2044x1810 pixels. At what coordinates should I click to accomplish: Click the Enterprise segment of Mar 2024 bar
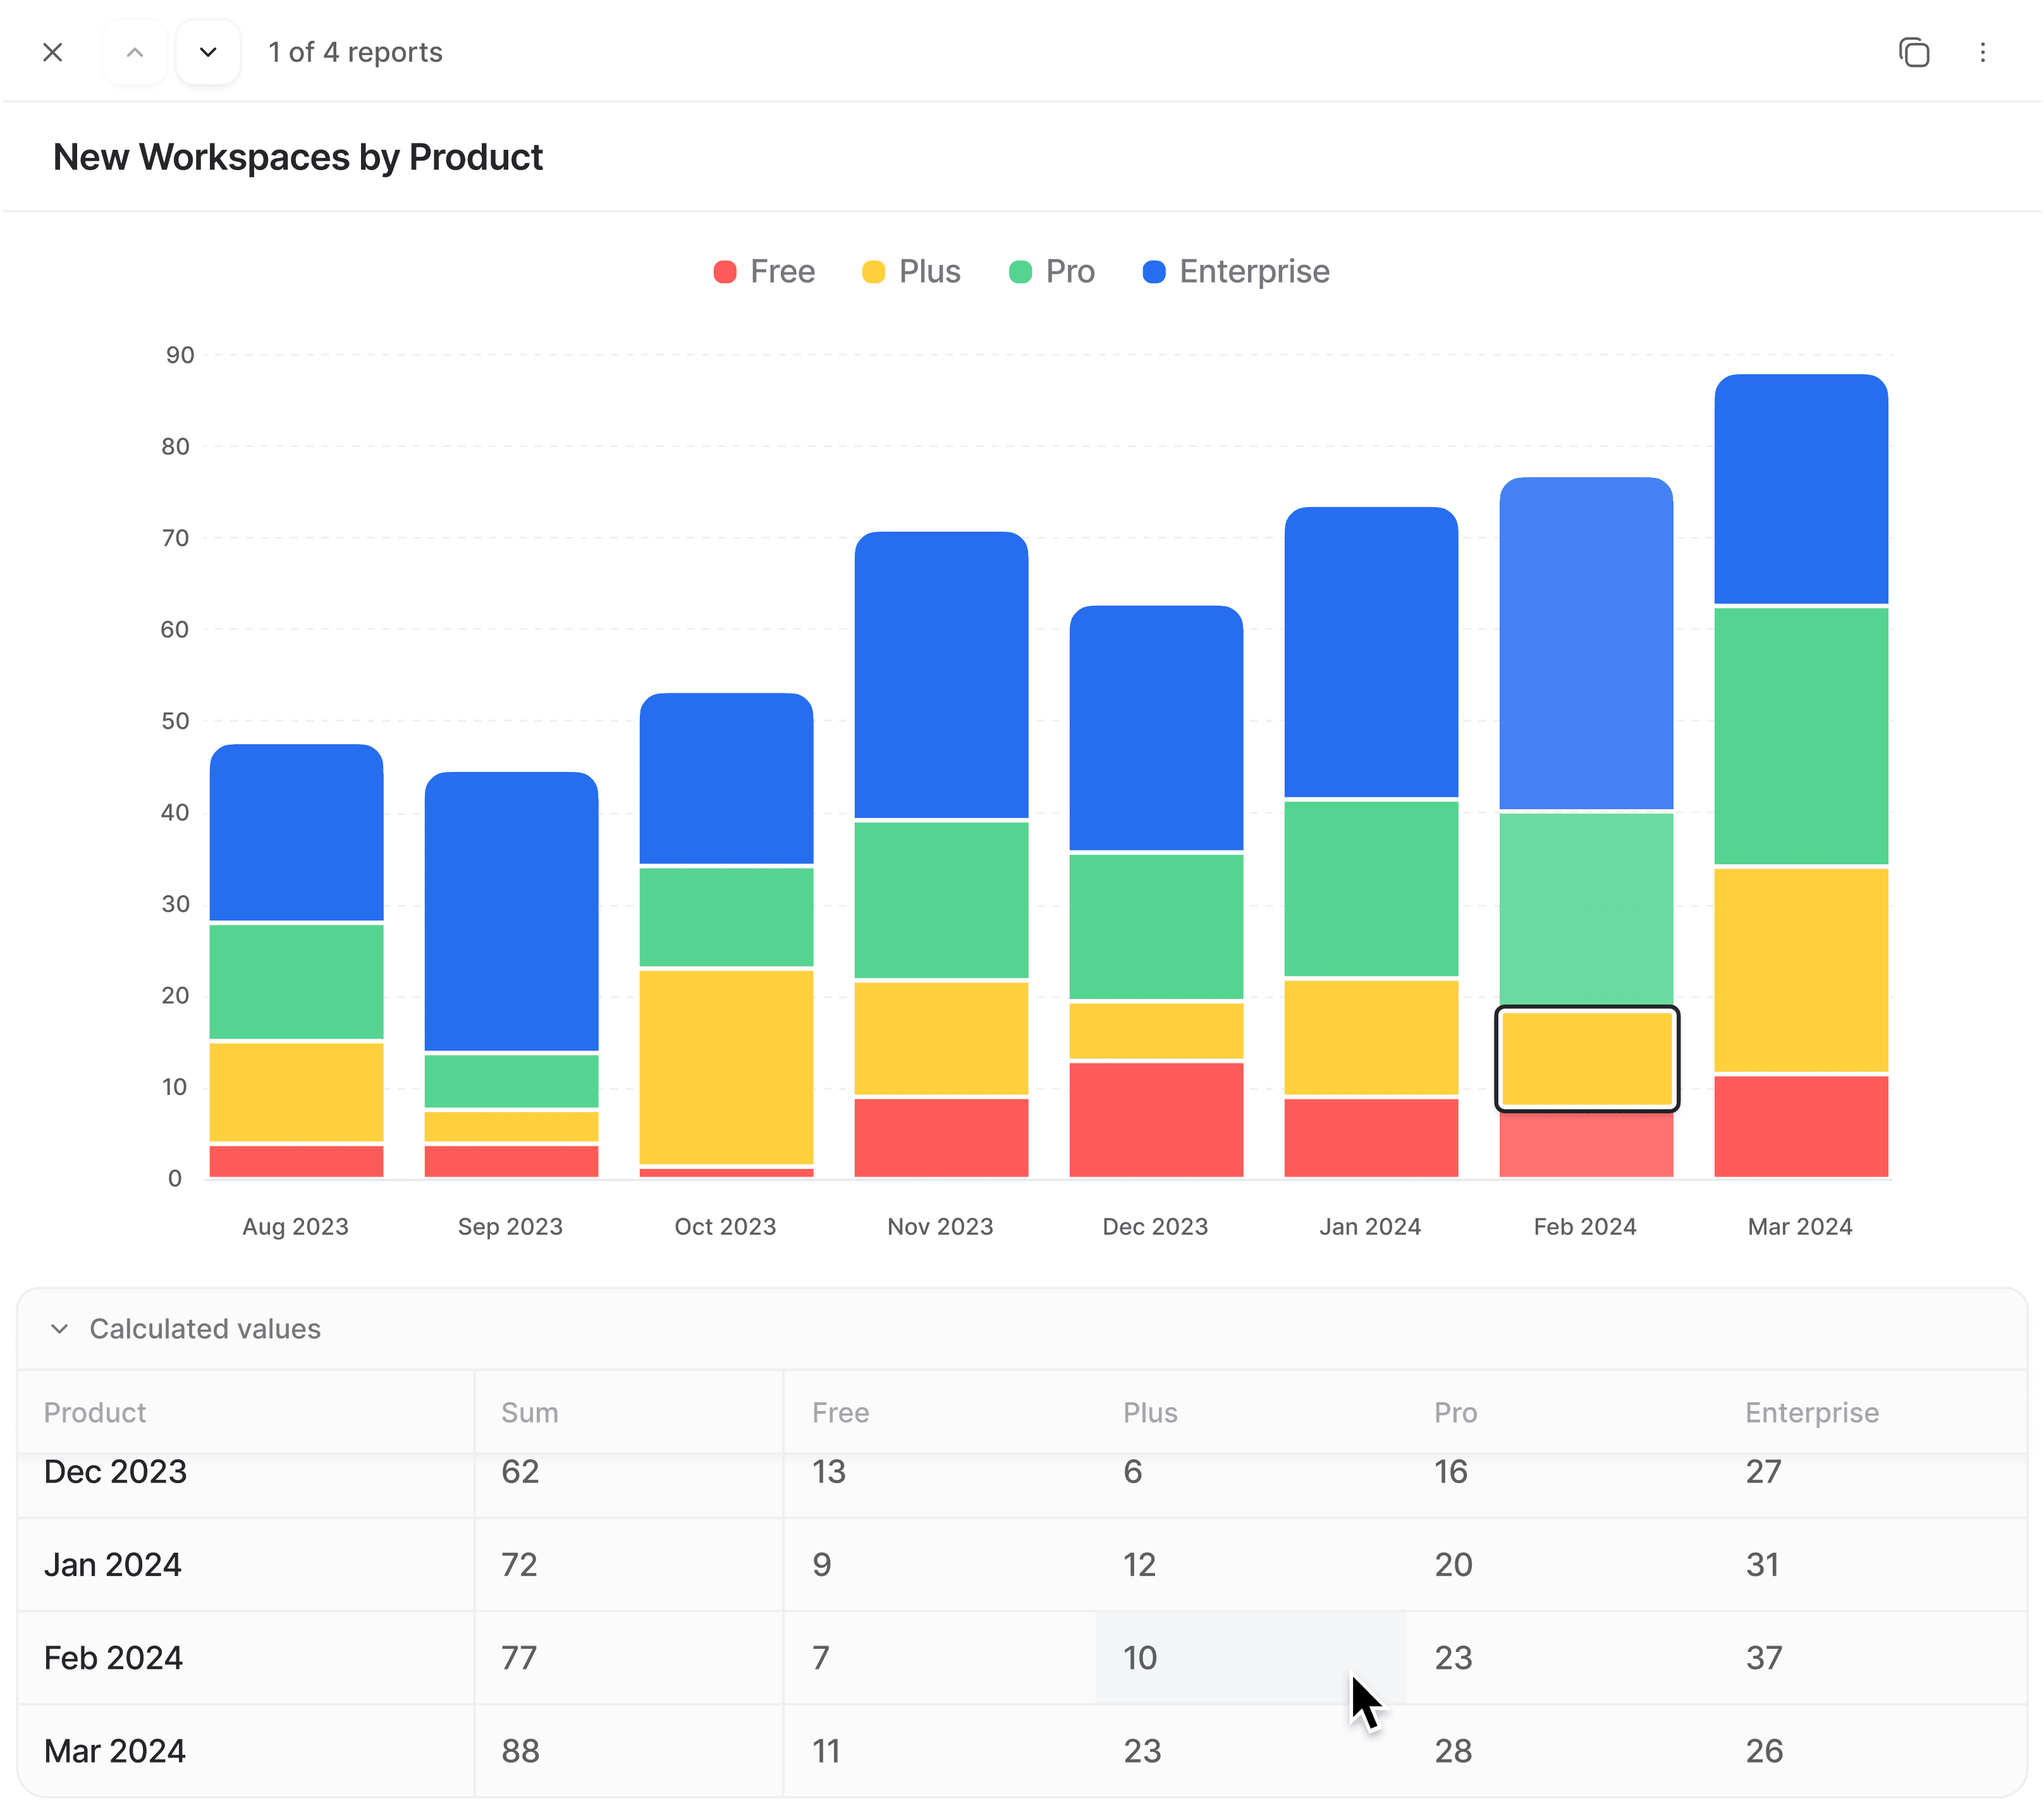pos(1800,490)
